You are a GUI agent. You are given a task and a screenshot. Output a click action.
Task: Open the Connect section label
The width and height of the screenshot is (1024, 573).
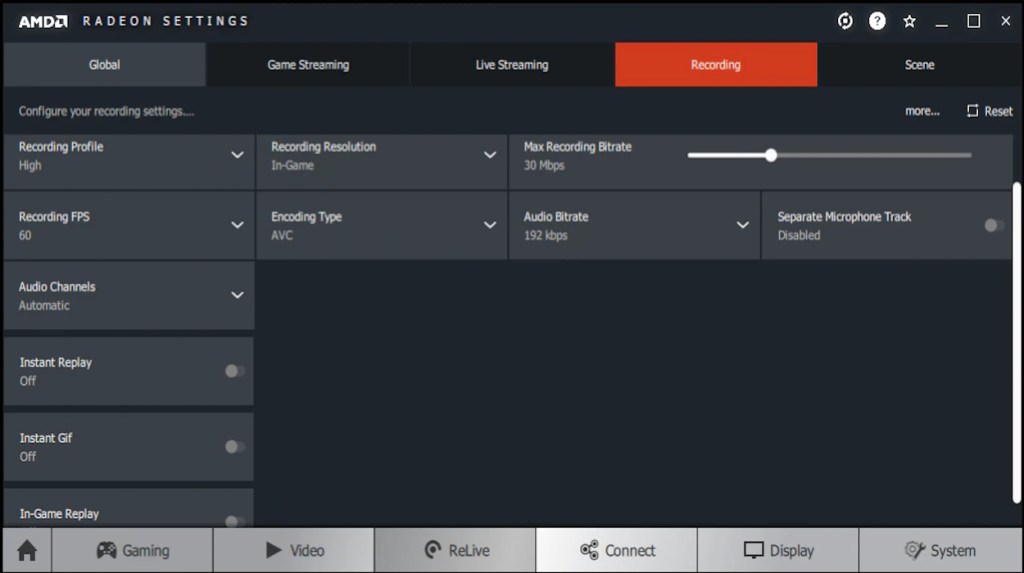(630, 551)
